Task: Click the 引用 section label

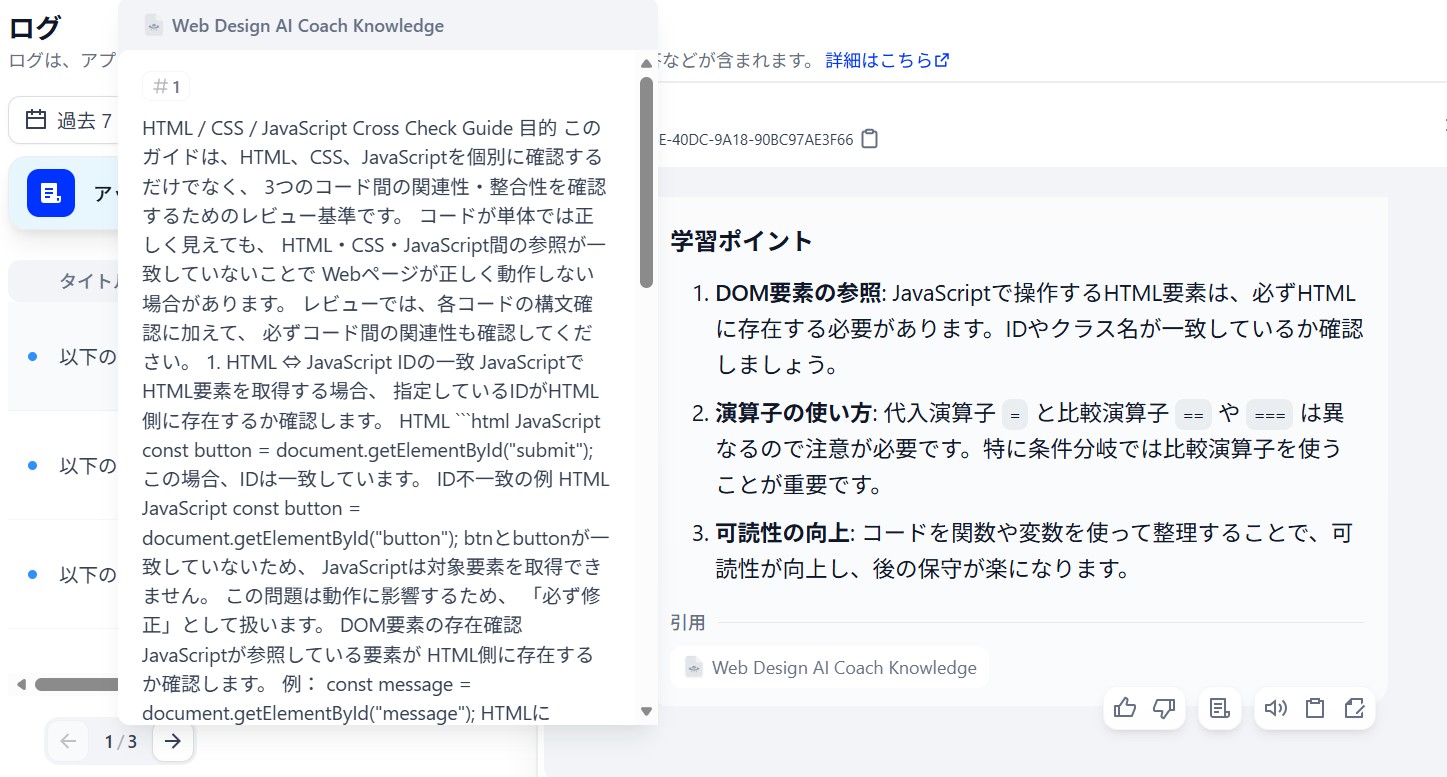Action: point(688,623)
